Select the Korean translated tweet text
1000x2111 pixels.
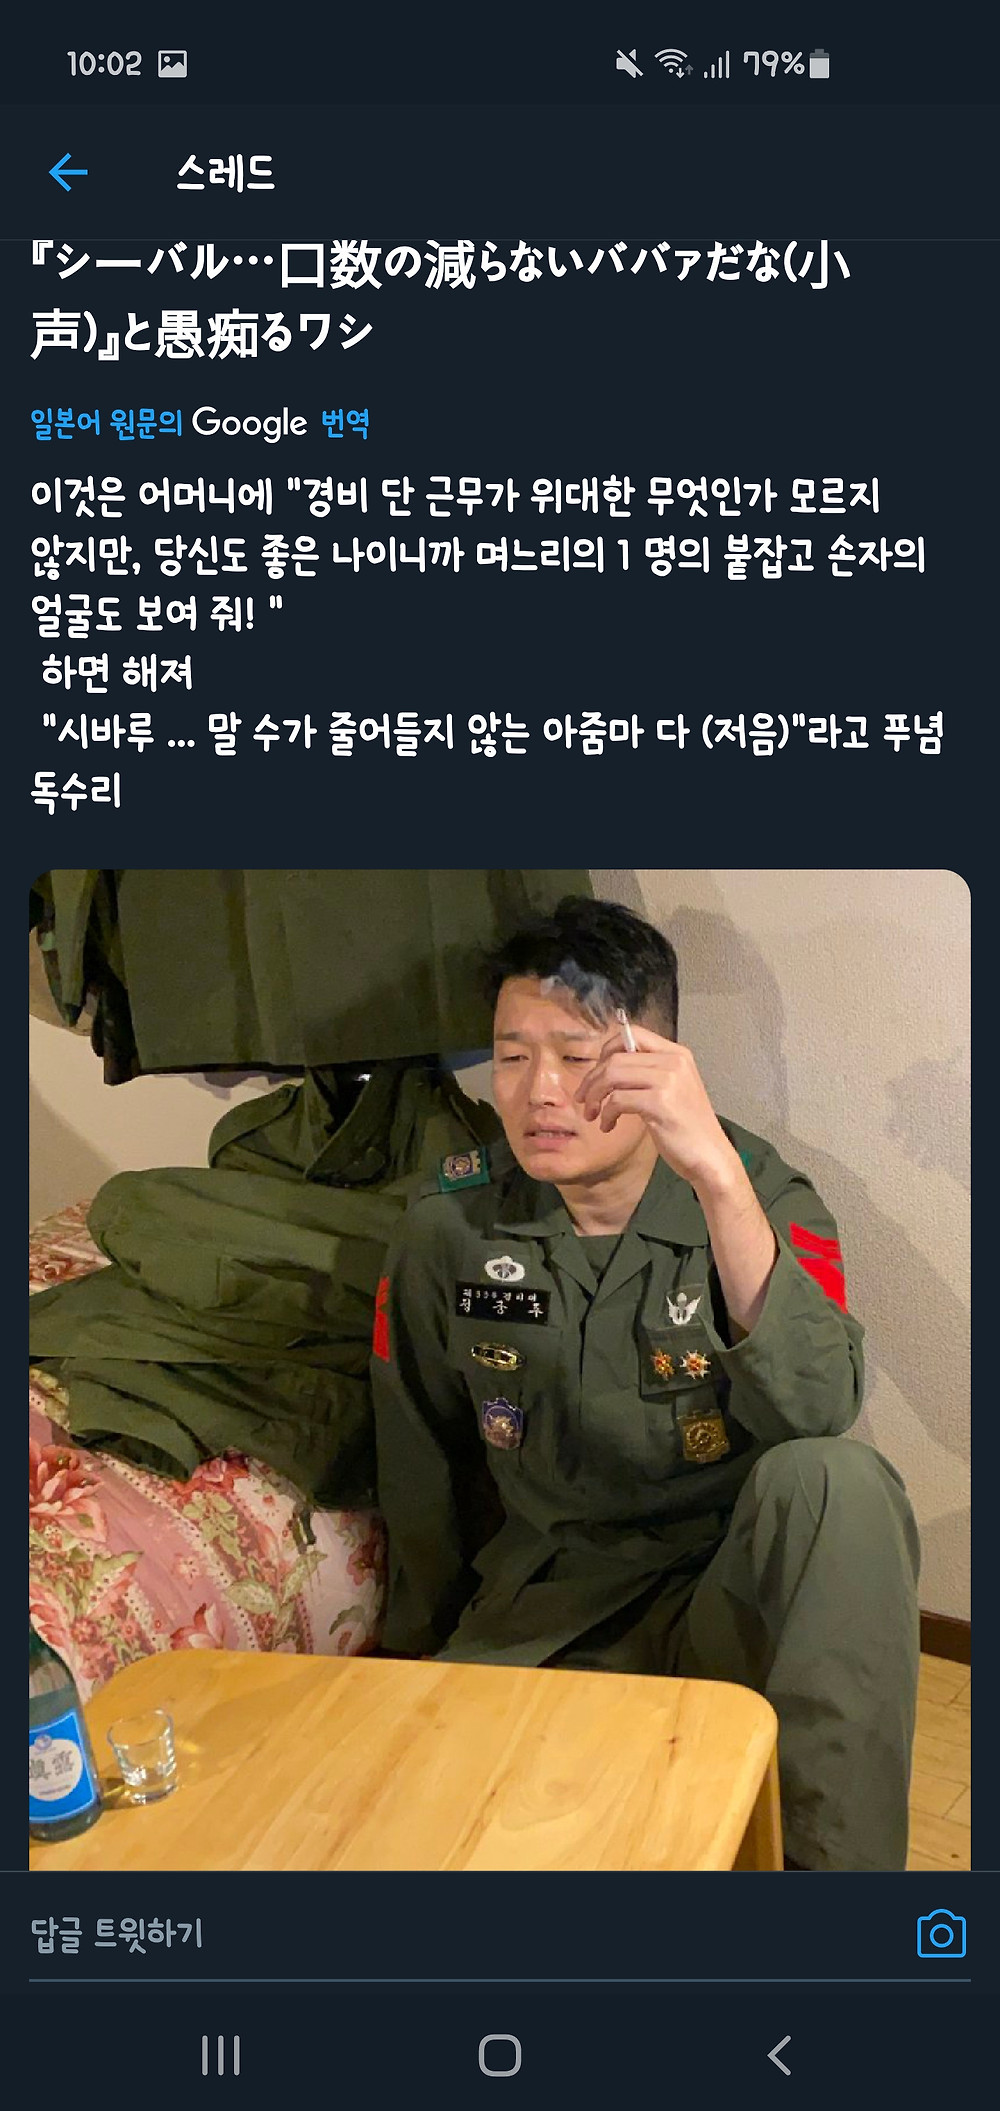487,643
